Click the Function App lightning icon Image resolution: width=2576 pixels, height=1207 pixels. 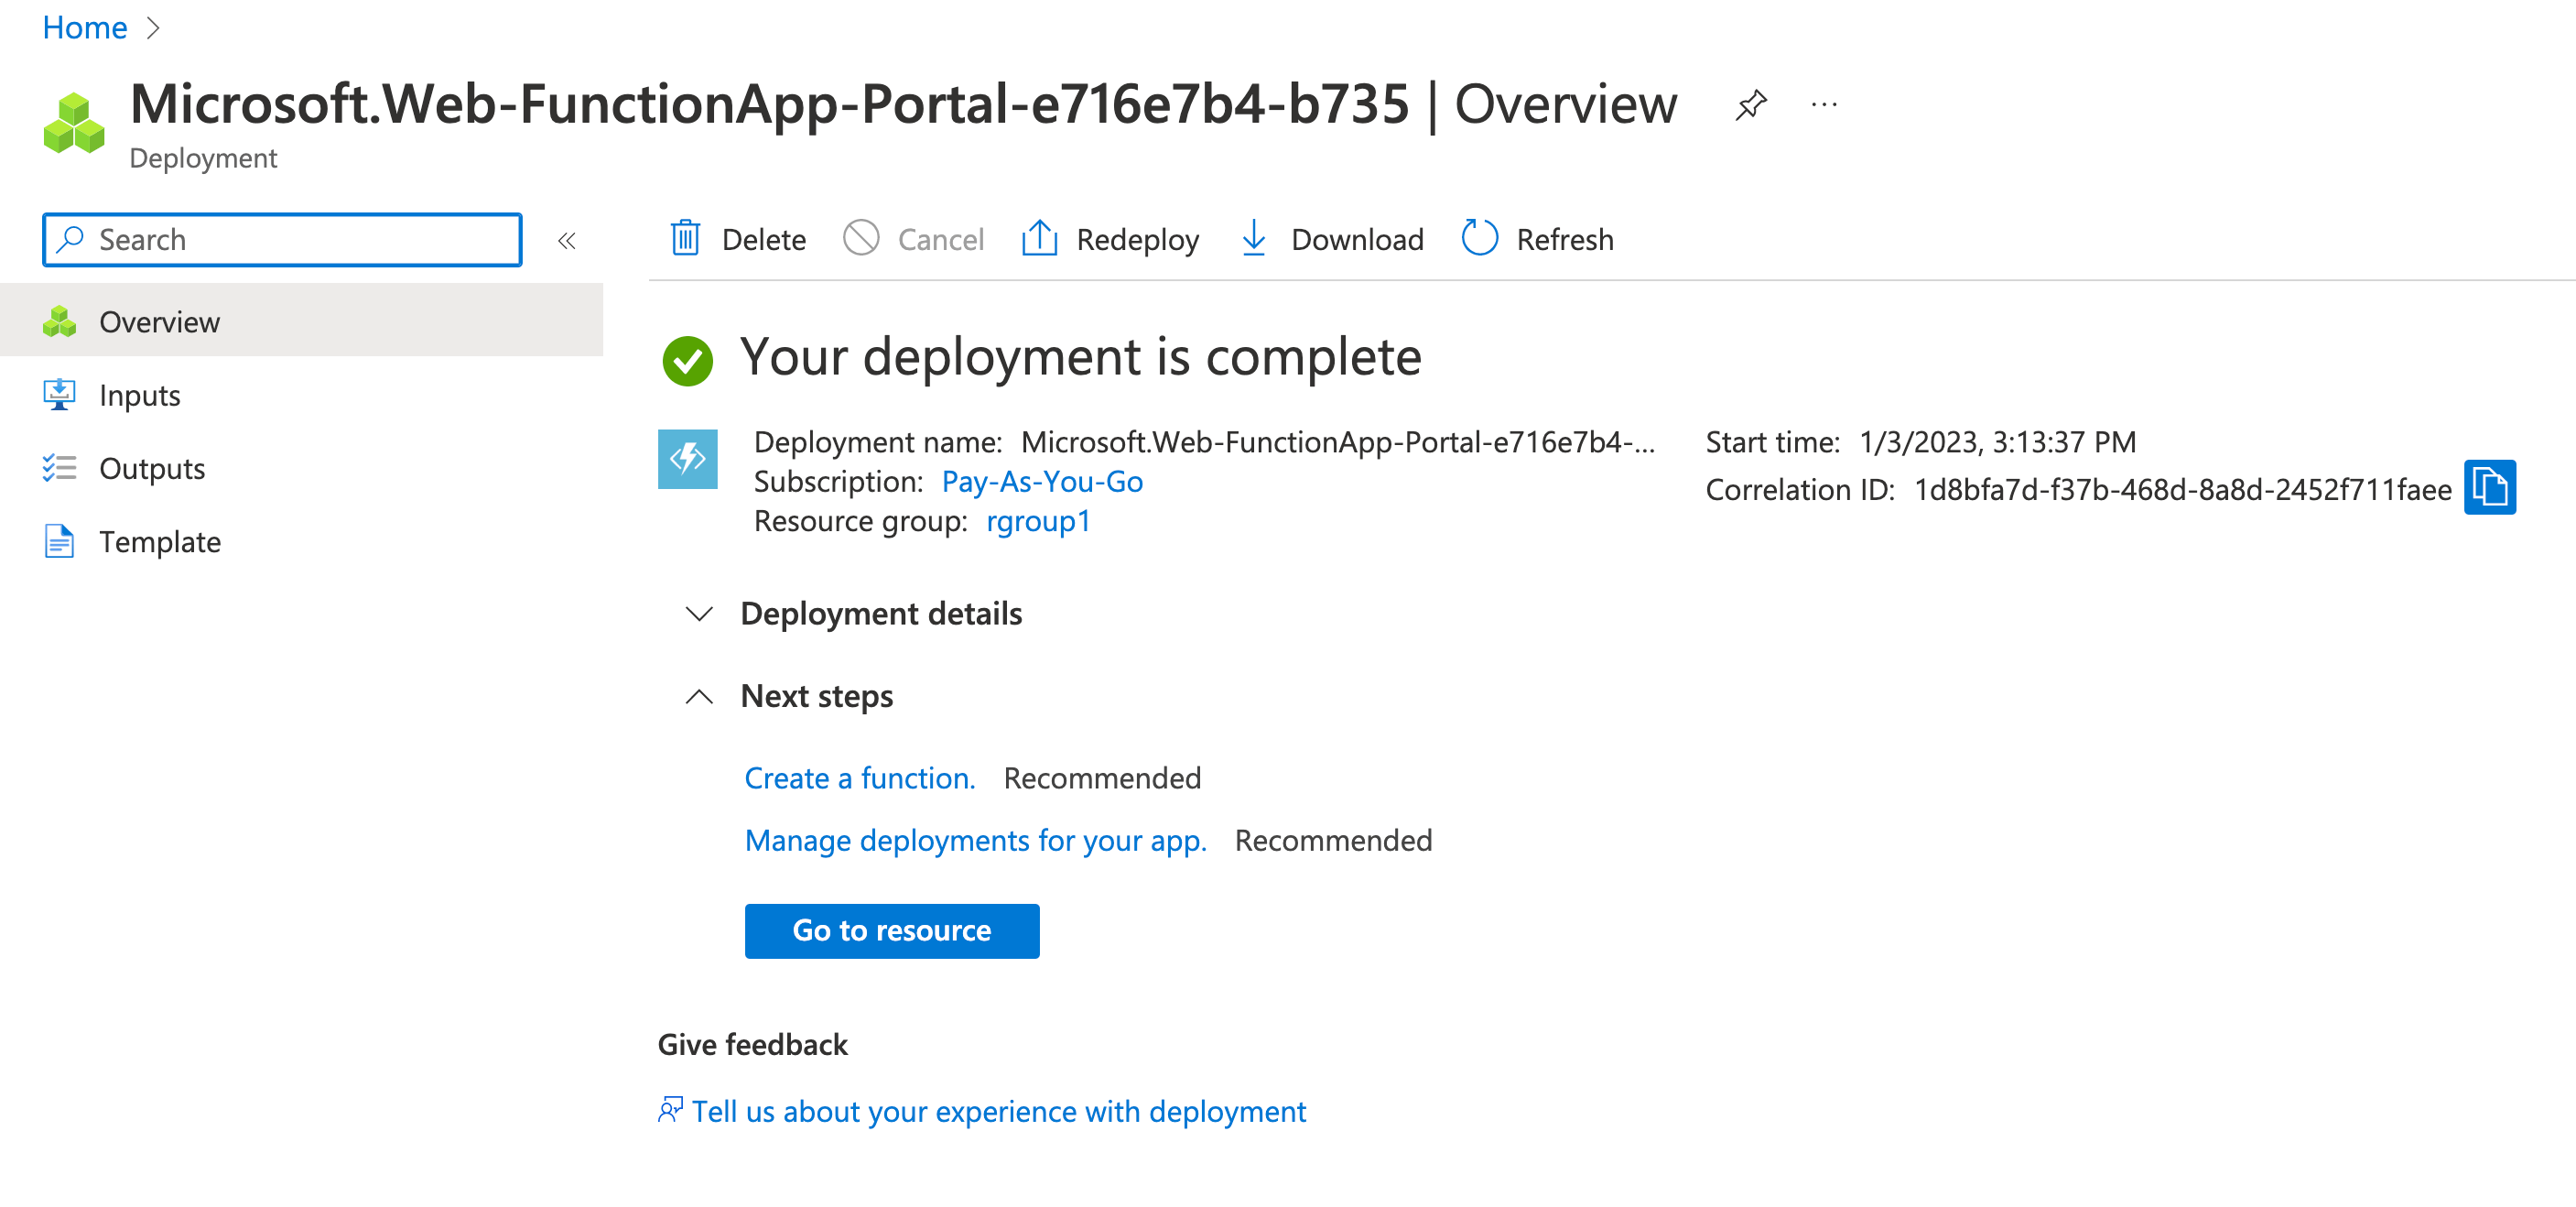tap(688, 459)
